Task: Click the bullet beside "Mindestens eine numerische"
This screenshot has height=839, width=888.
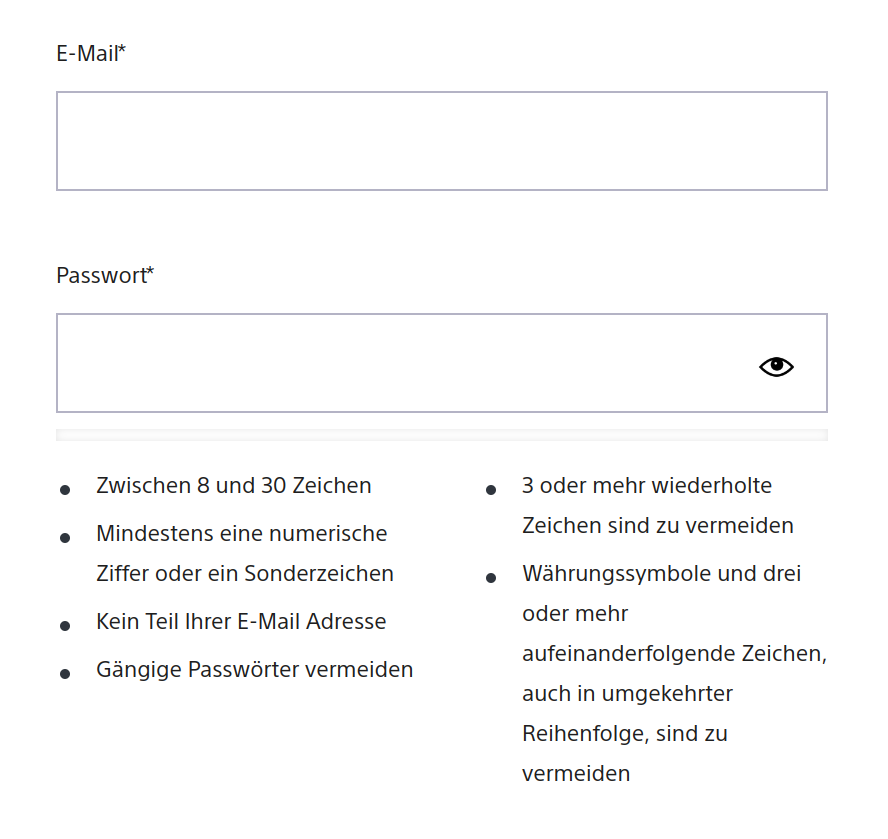Action: [x=65, y=538]
